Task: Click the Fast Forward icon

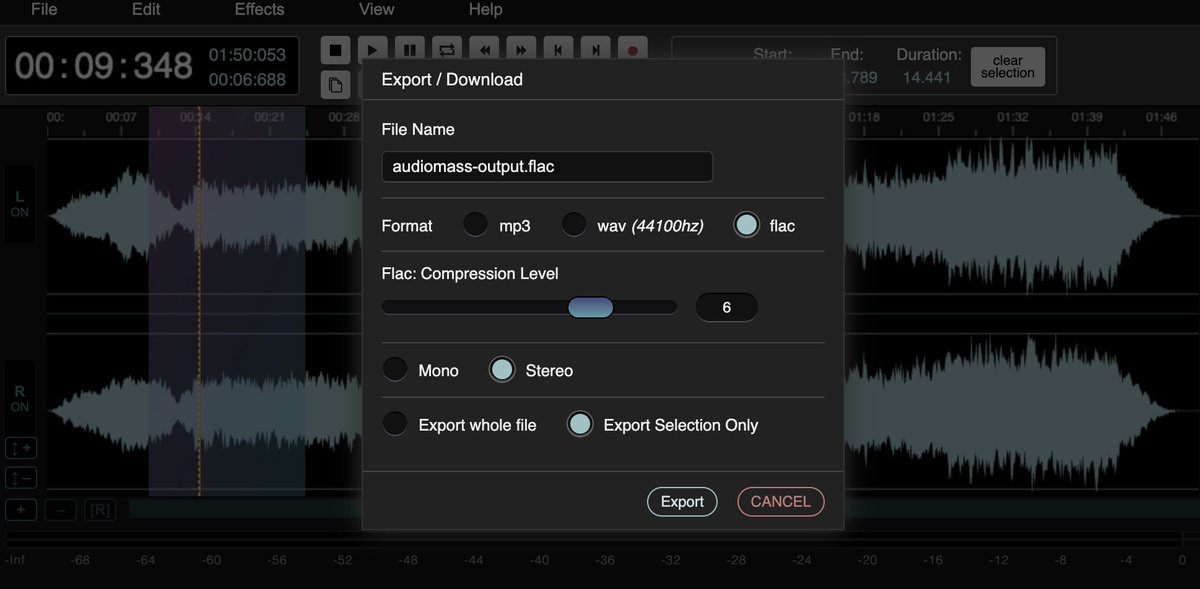Action: click(x=520, y=49)
